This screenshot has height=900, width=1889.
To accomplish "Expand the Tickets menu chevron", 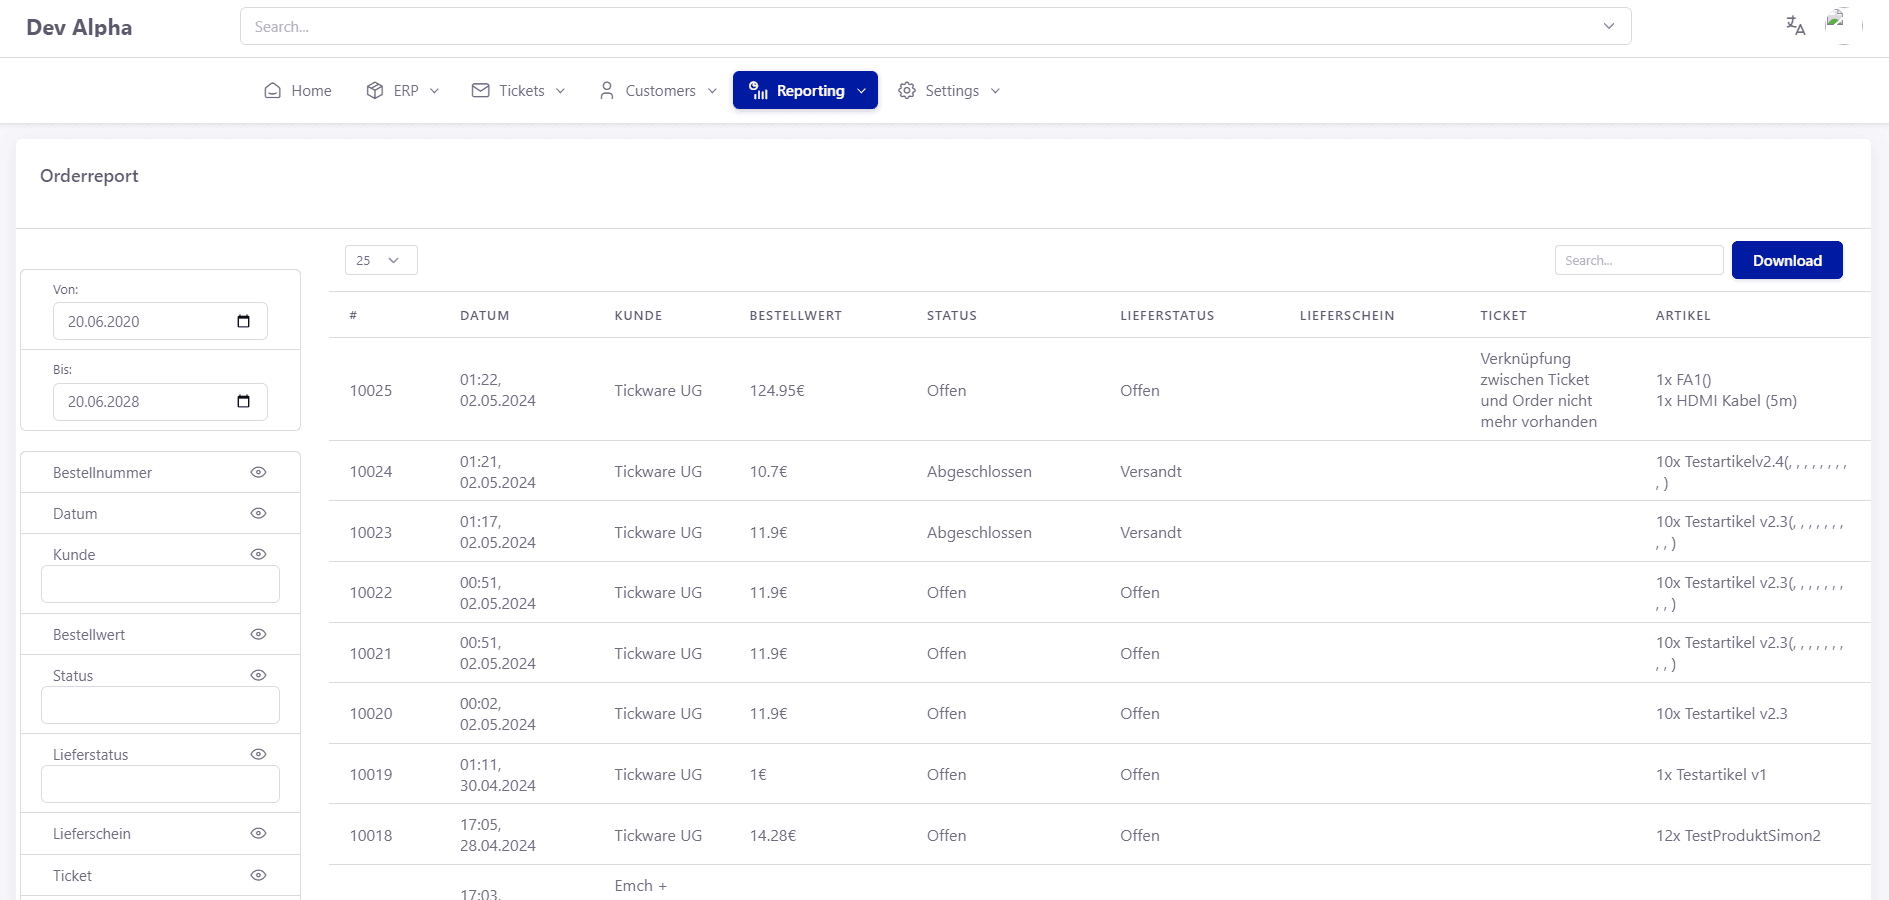I will [560, 91].
